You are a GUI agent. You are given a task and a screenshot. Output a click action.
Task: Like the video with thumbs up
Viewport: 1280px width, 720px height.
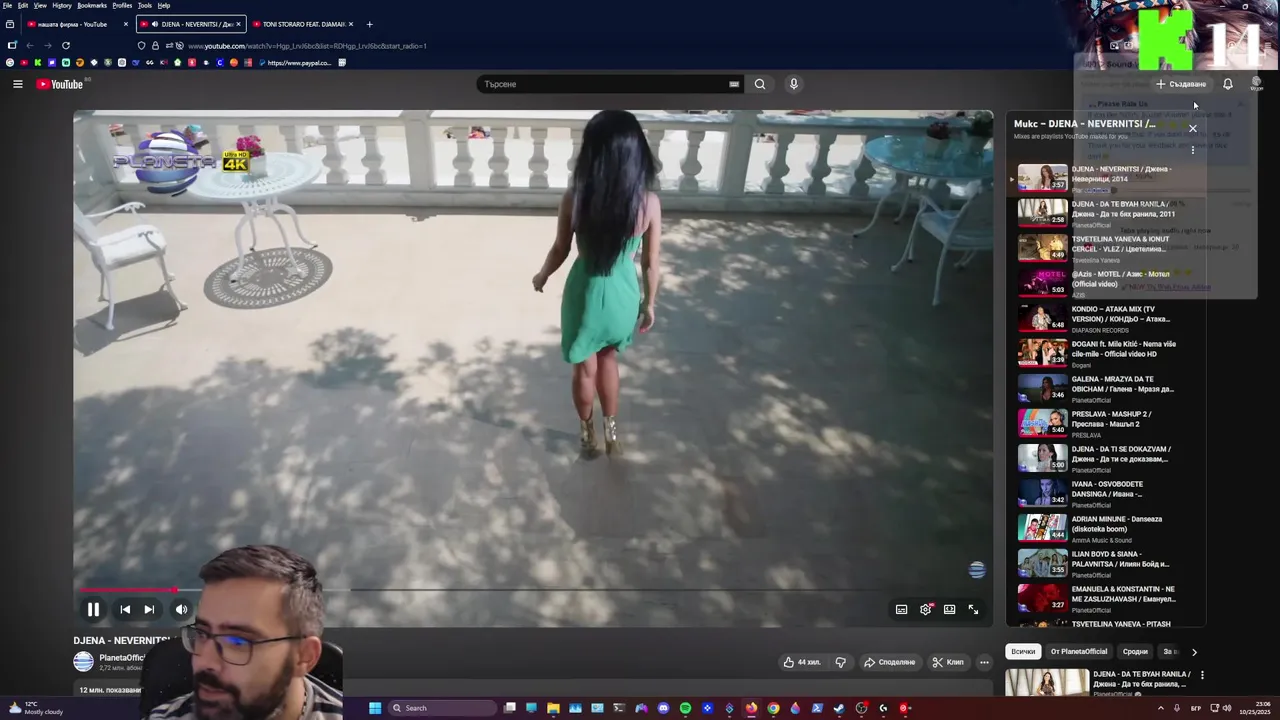(802, 662)
